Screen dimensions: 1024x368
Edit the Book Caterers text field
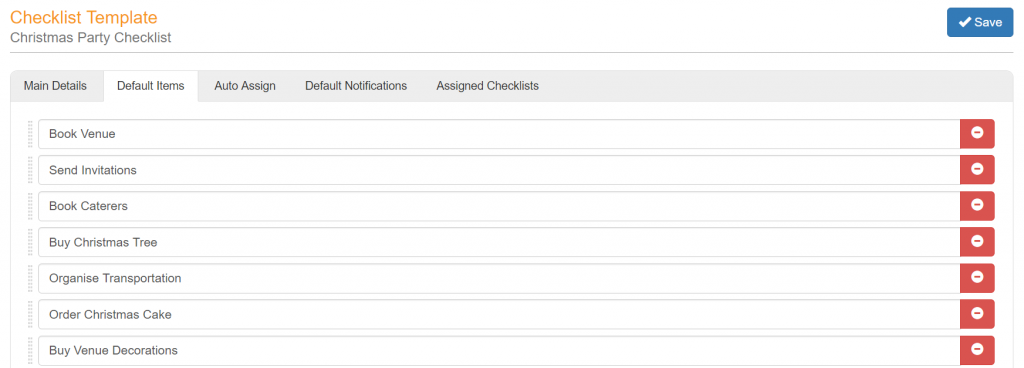pyautogui.click(x=499, y=206)
